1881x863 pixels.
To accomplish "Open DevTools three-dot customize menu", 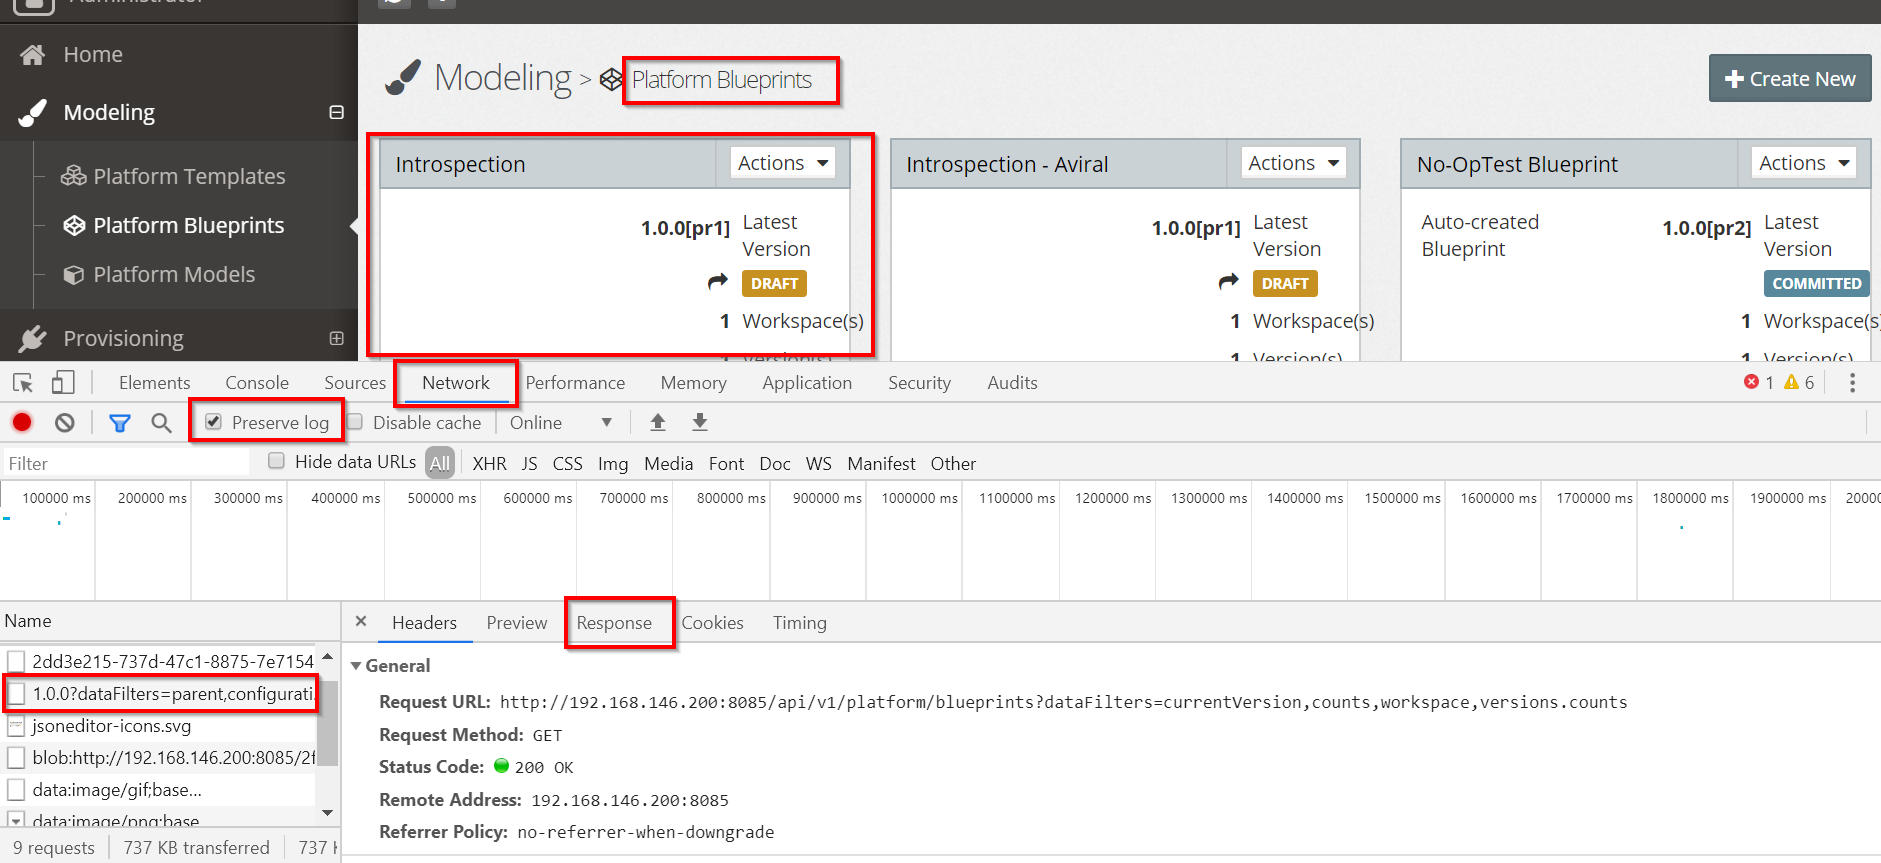I will pyautogui.click(x=1852, y=383).
